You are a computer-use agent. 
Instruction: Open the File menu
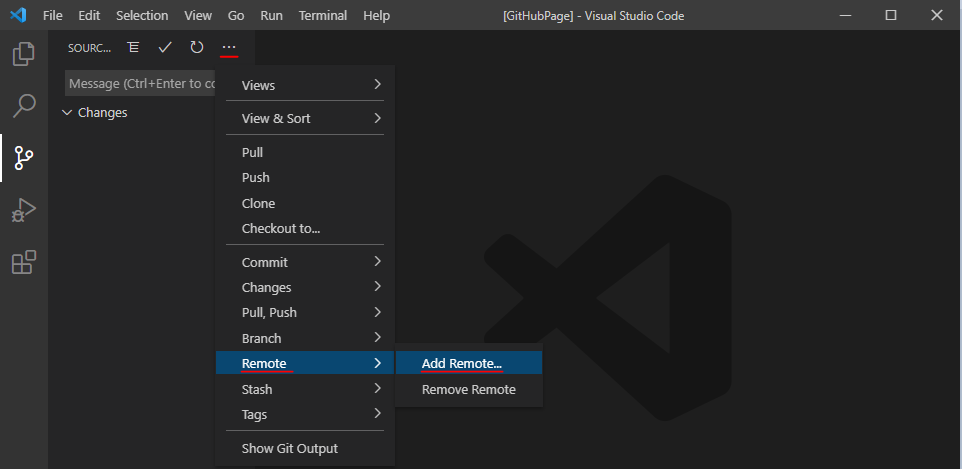[53, 15]
